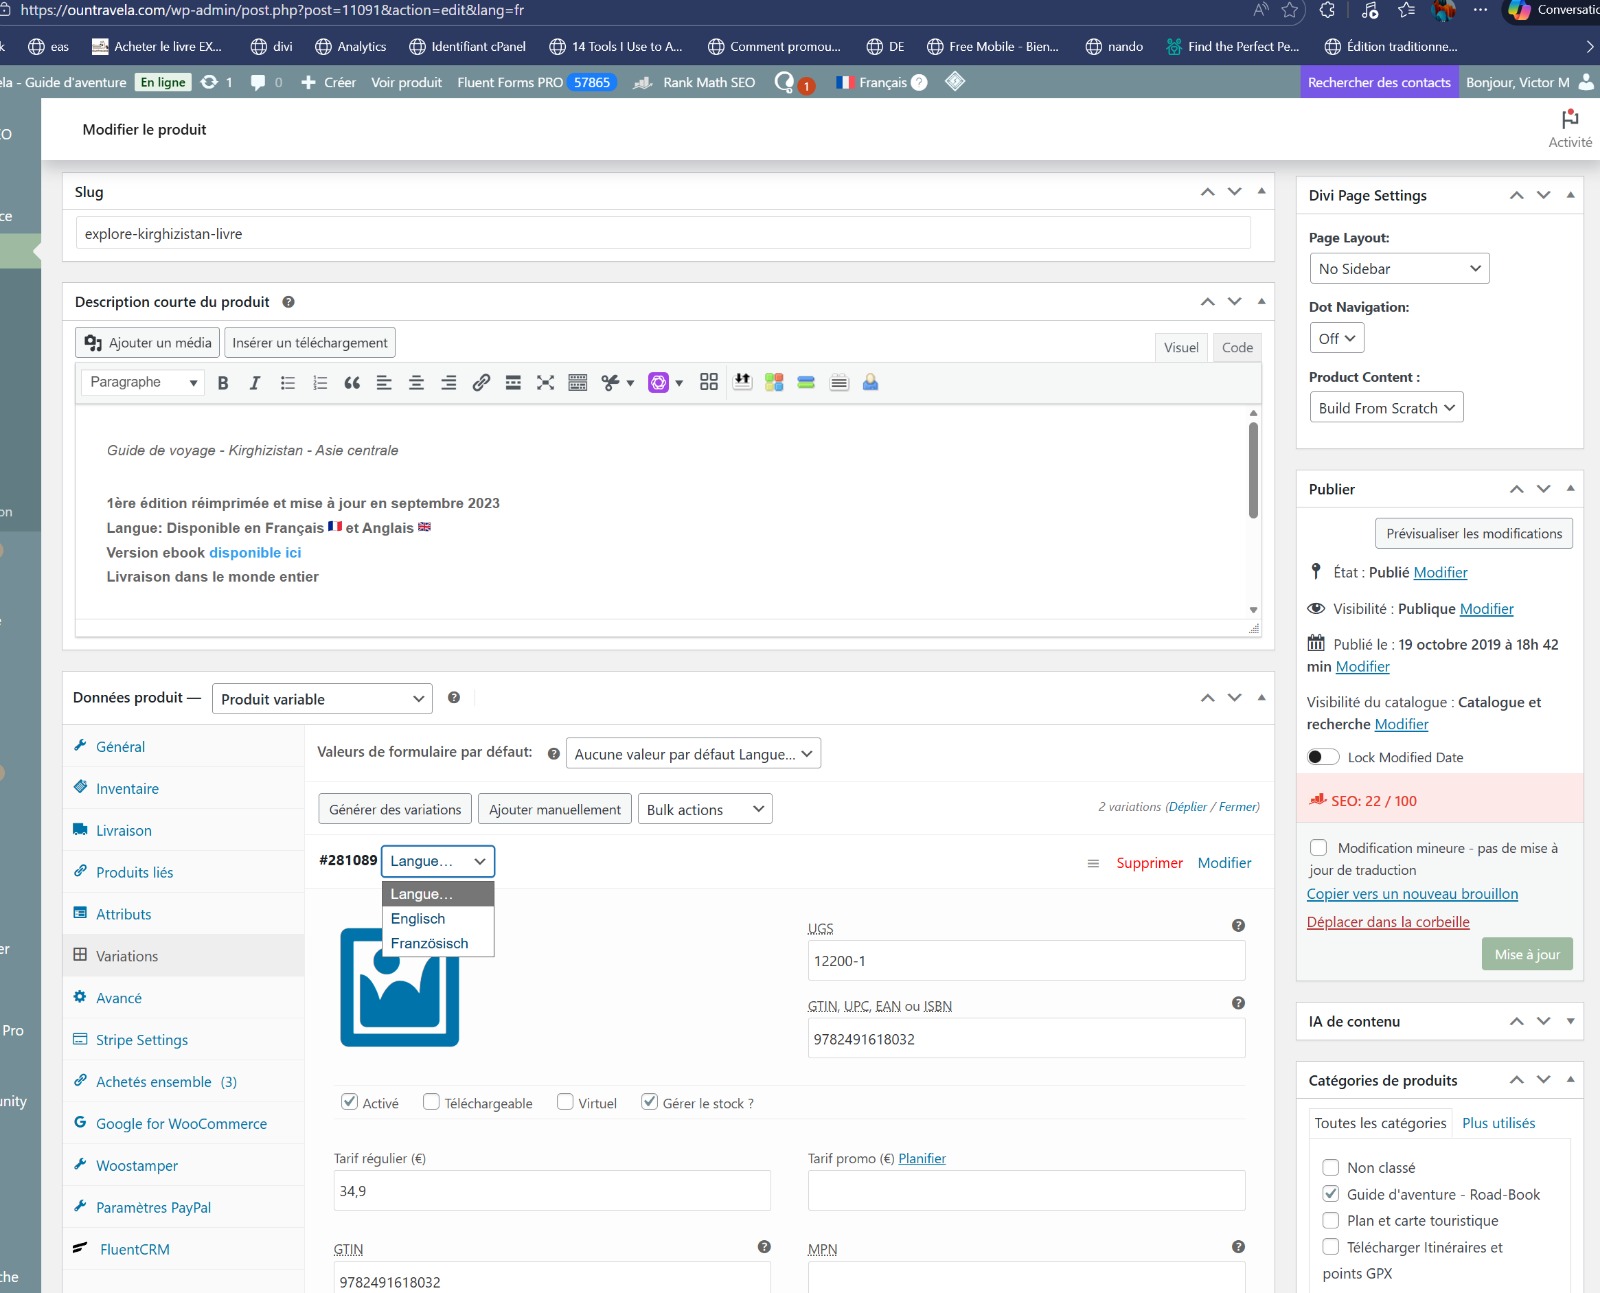The height and width of the screenshot is (1293, 1600).
Task: Uncheck the Gérer le stock checkbox
Action: click(650, 1102)
